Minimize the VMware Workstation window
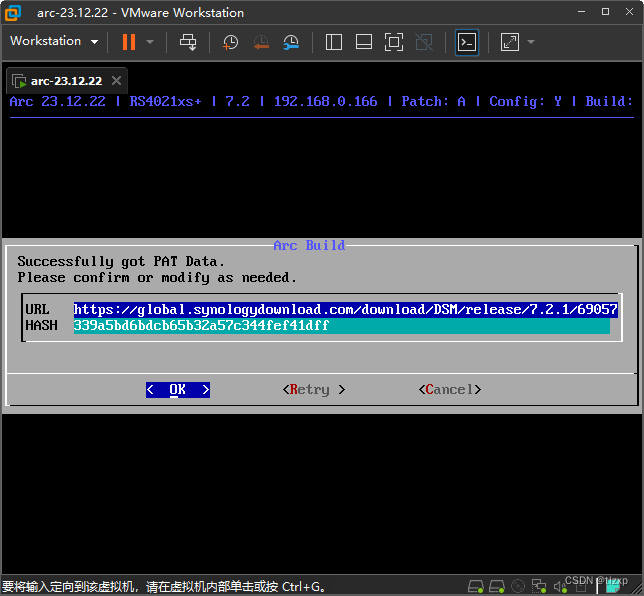644x596 pixels. [x=582, y=12]
